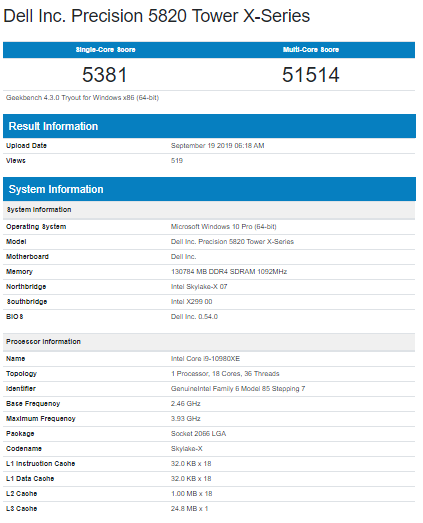Click the Views label
Screen dimensions: 423x523
(x=16, y=160)
